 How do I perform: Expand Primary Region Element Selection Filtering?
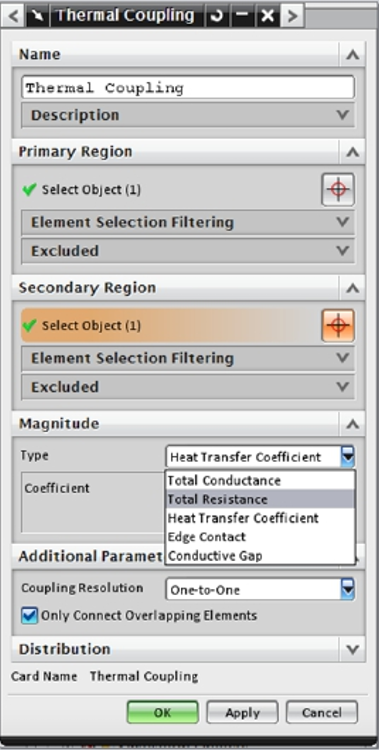point(188,222)
